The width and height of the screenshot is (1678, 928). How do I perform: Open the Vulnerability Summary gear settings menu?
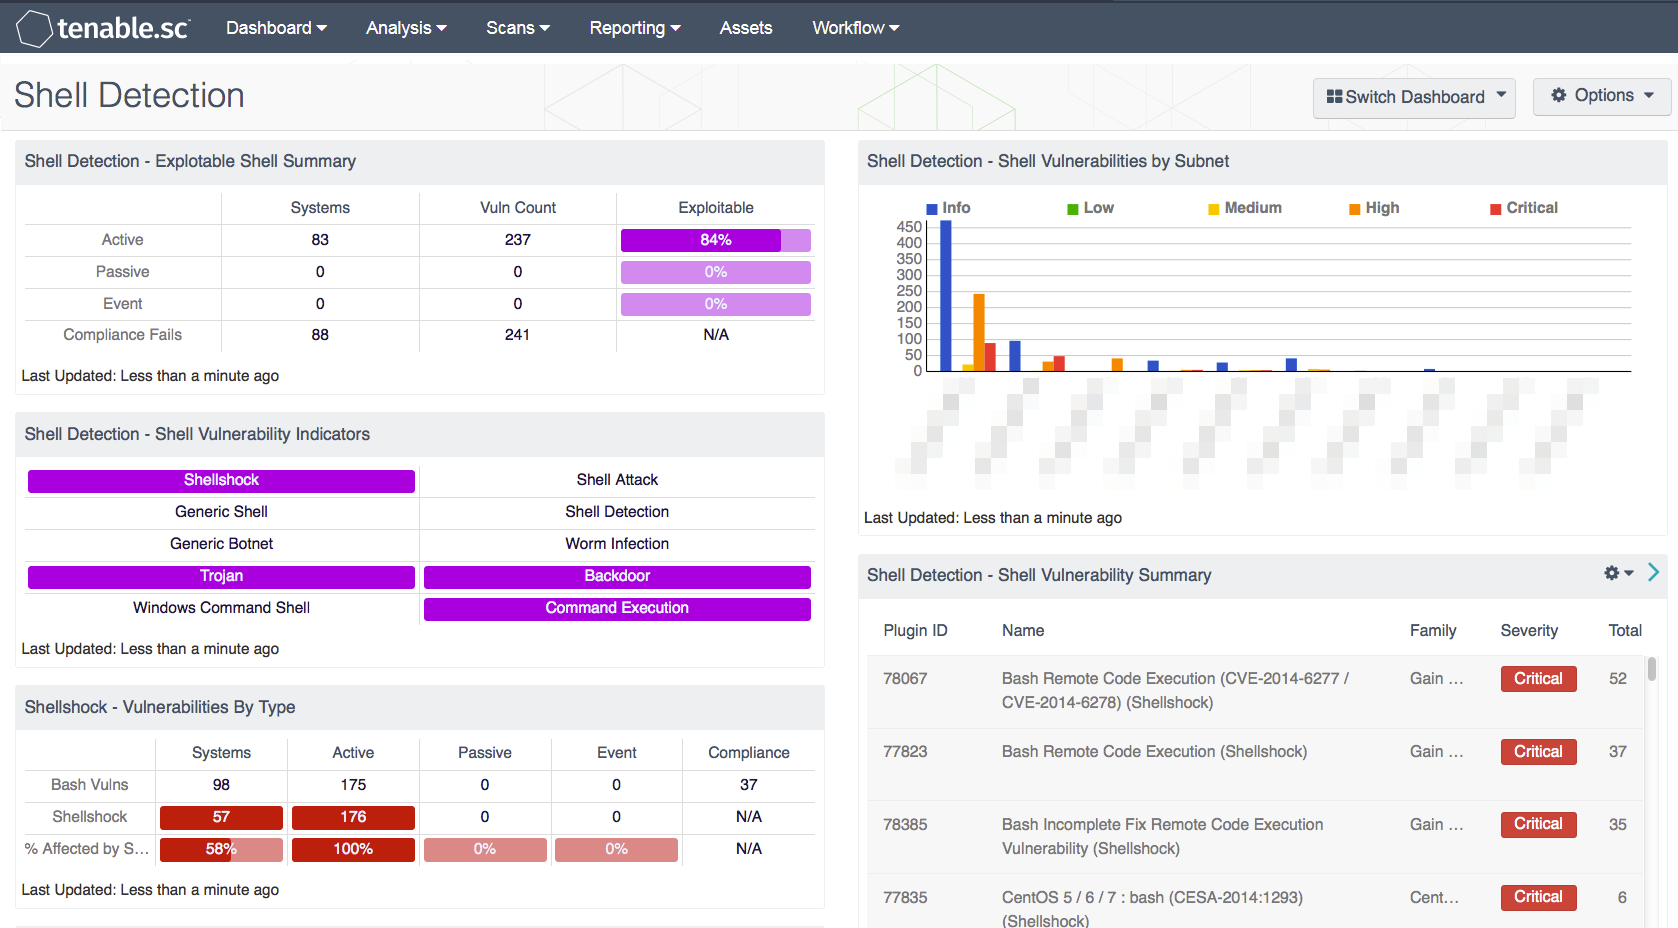[1618, 573]
